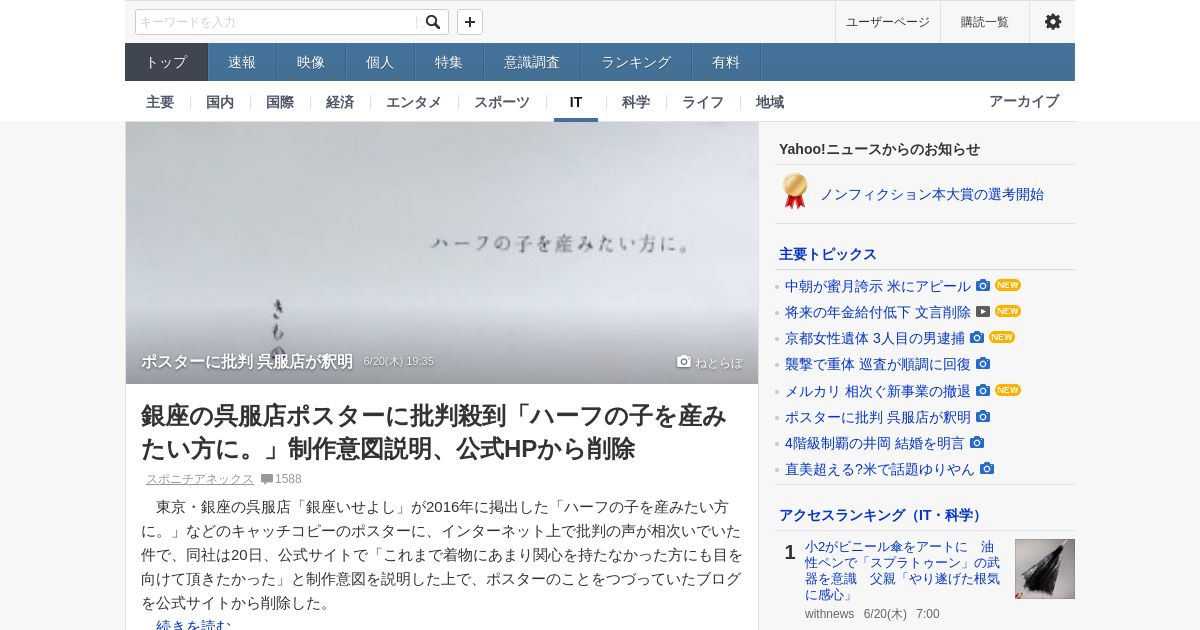1200x630 pixels.
Task: Click NEW badge on メルカリ row
Action: [x=1008, y=390]
